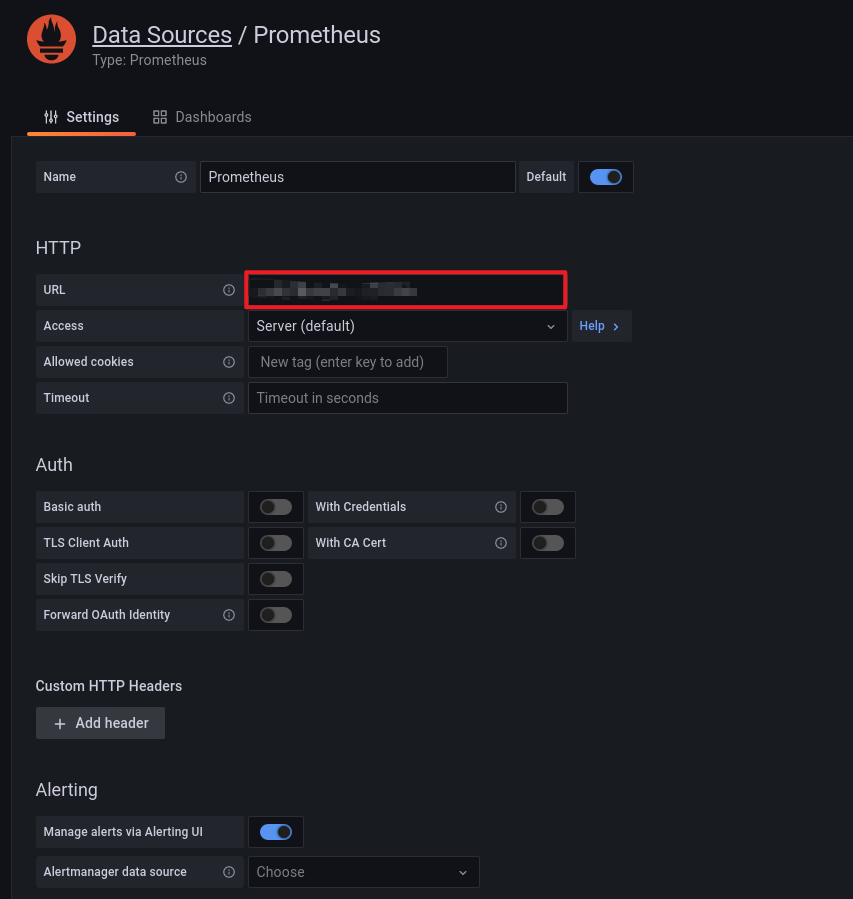Enable the Skip TLS Verify toggle
The width and height of the screenshot is (853, 899).
click(276, 579)
